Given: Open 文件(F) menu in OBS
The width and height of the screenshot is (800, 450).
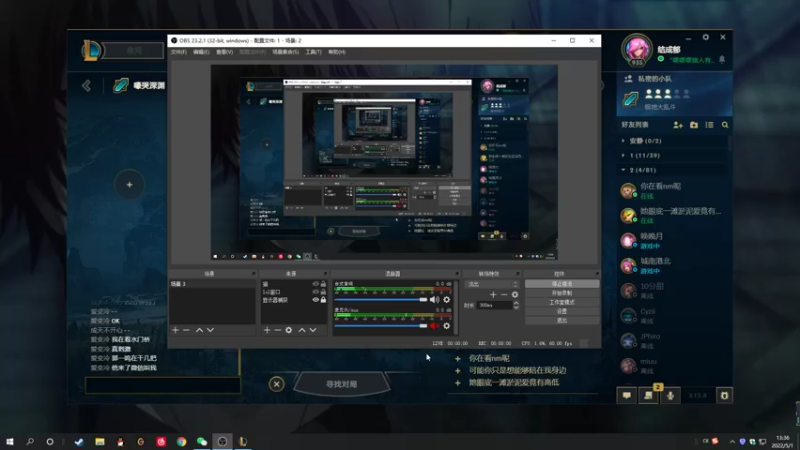Looking at the screenshot, I should (x=179, y=52).
